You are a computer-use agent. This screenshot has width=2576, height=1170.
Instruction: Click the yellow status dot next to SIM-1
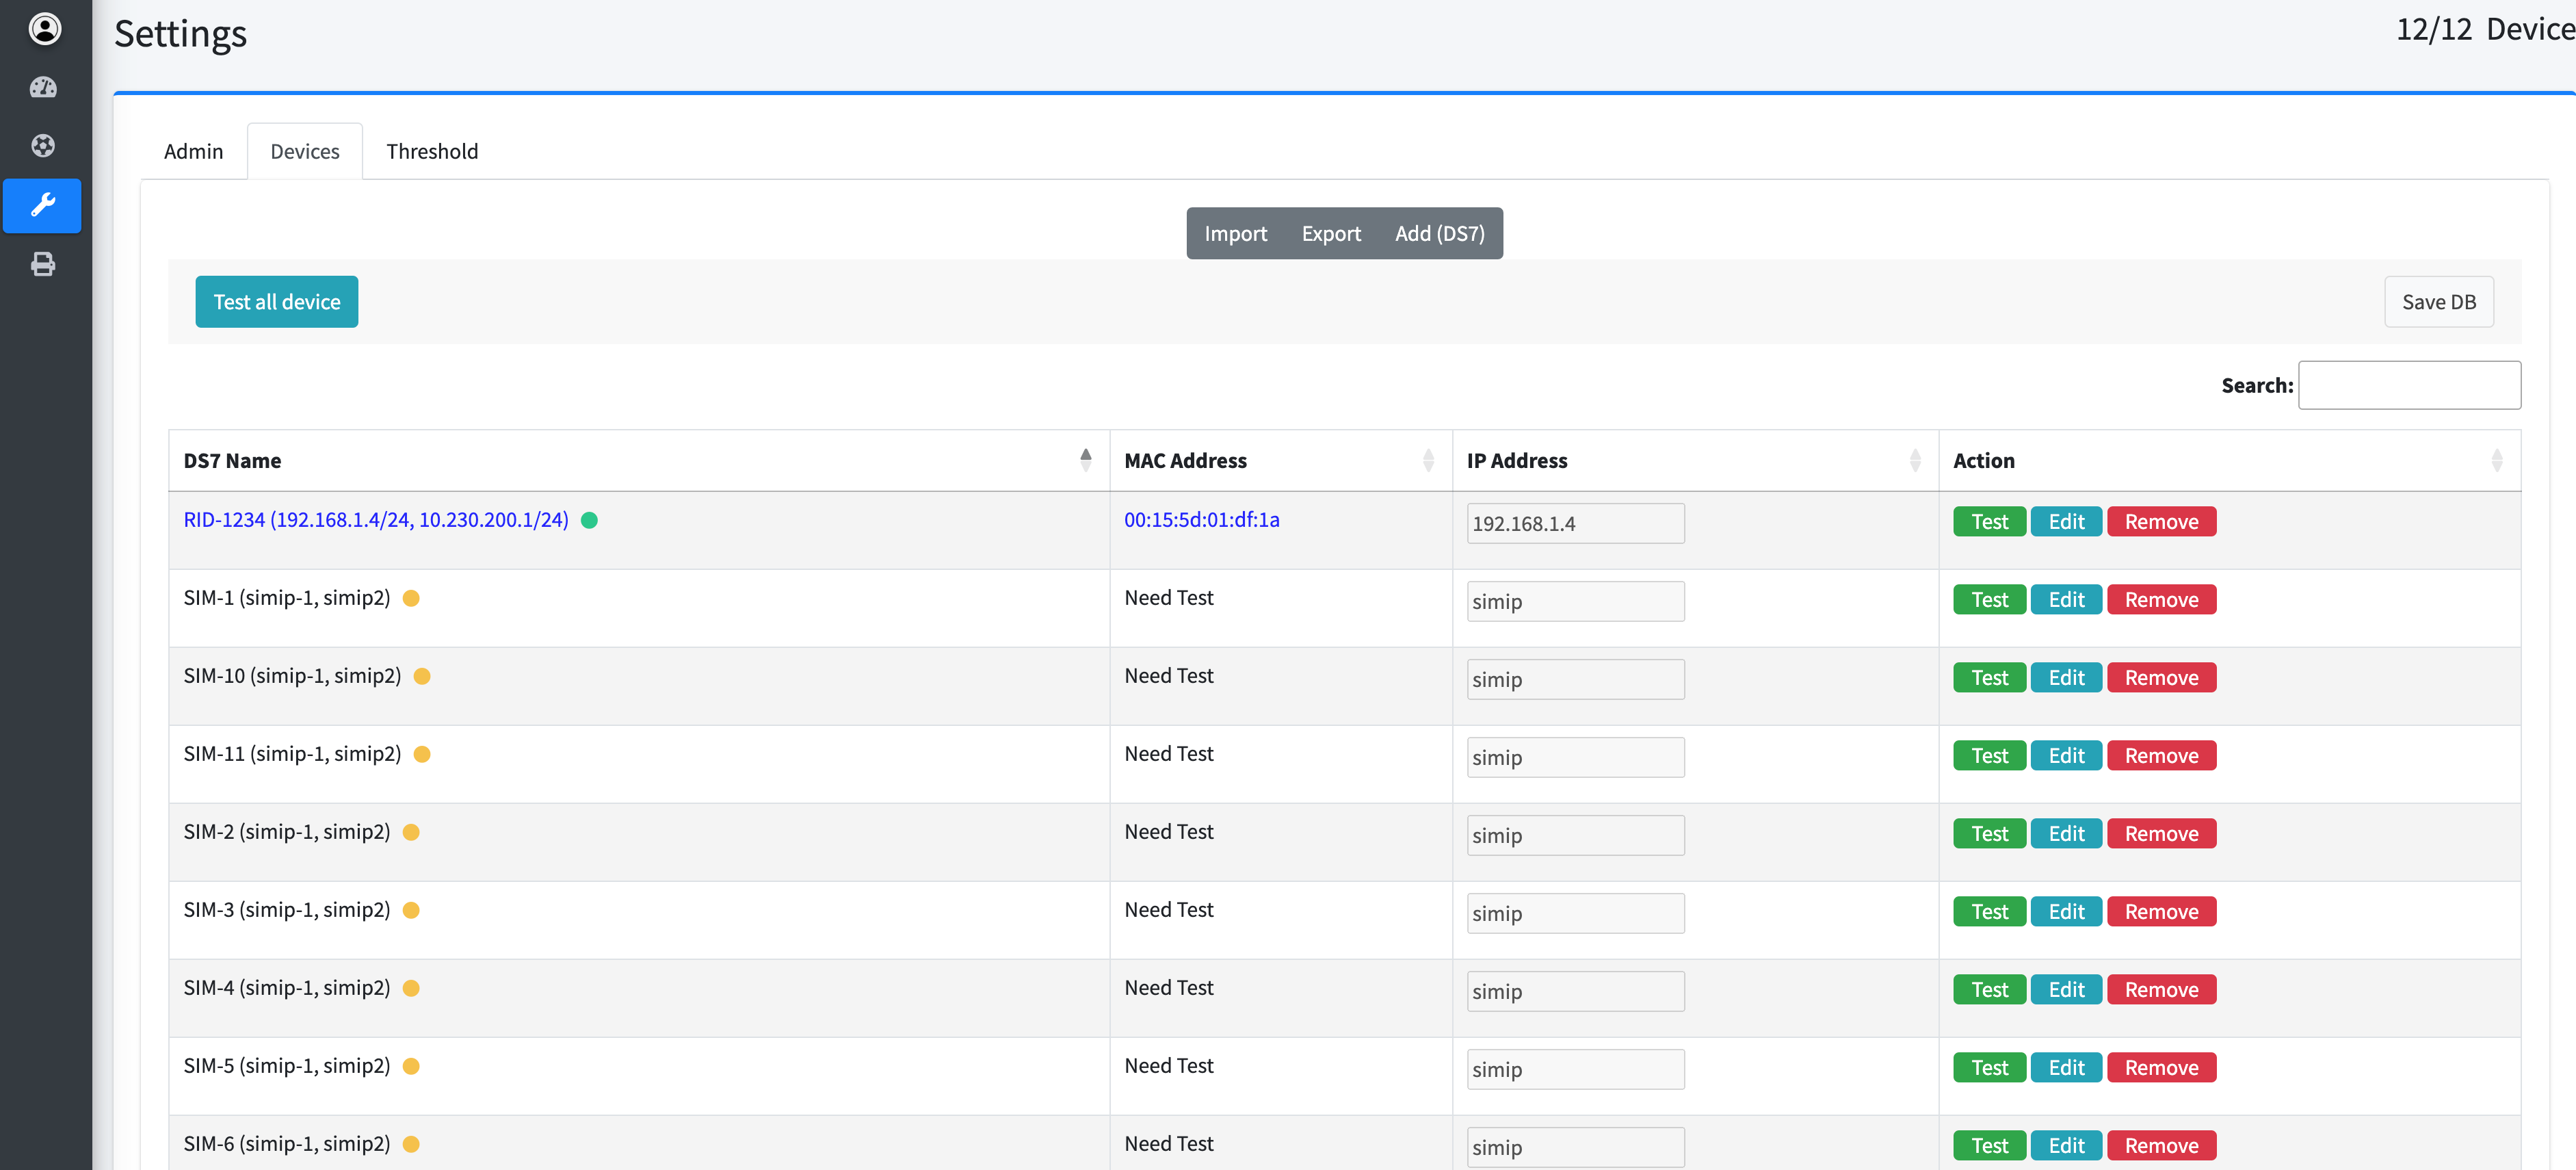coord(411,598)
